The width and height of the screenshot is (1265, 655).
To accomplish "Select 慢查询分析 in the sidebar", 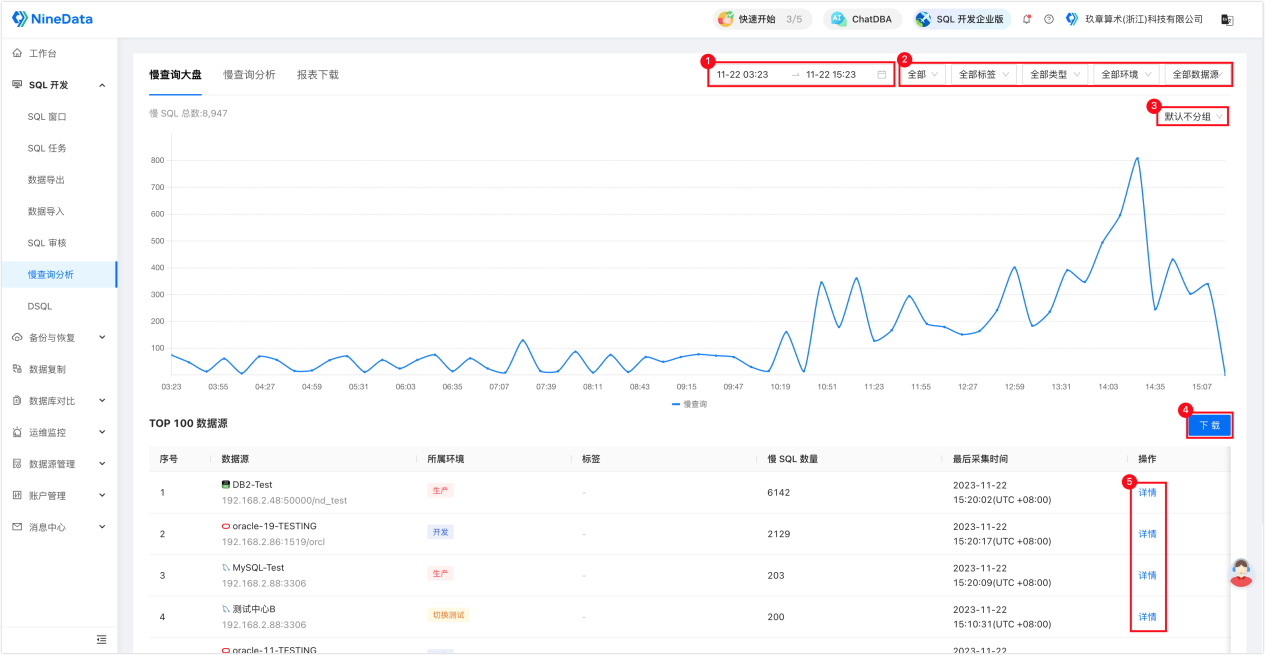I will click(59, 274).
